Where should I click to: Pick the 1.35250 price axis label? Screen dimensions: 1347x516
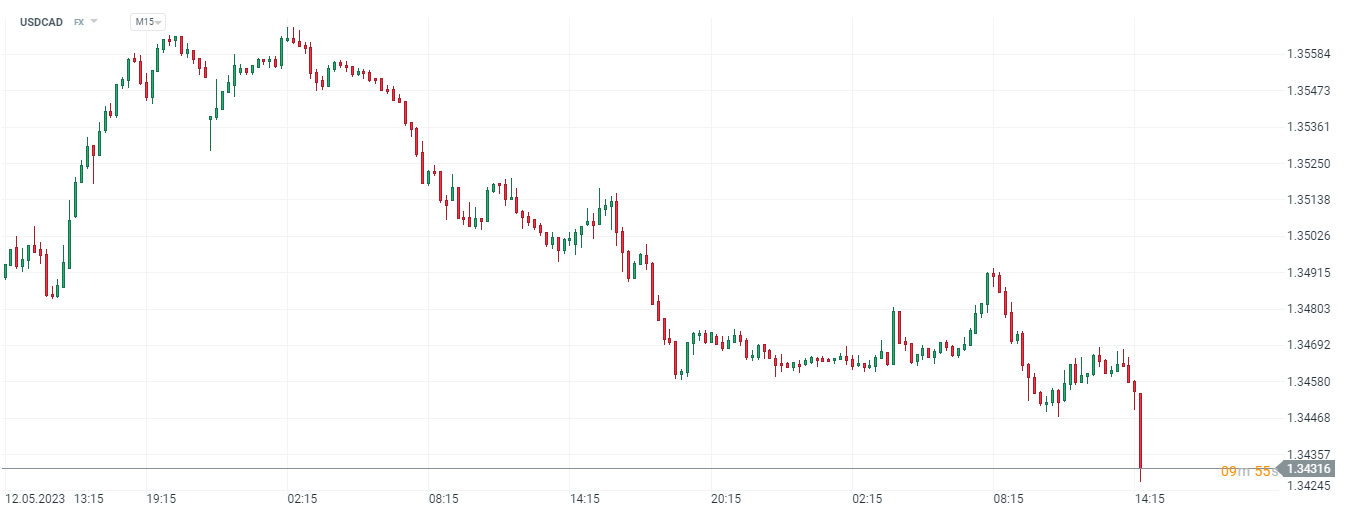1308,163
